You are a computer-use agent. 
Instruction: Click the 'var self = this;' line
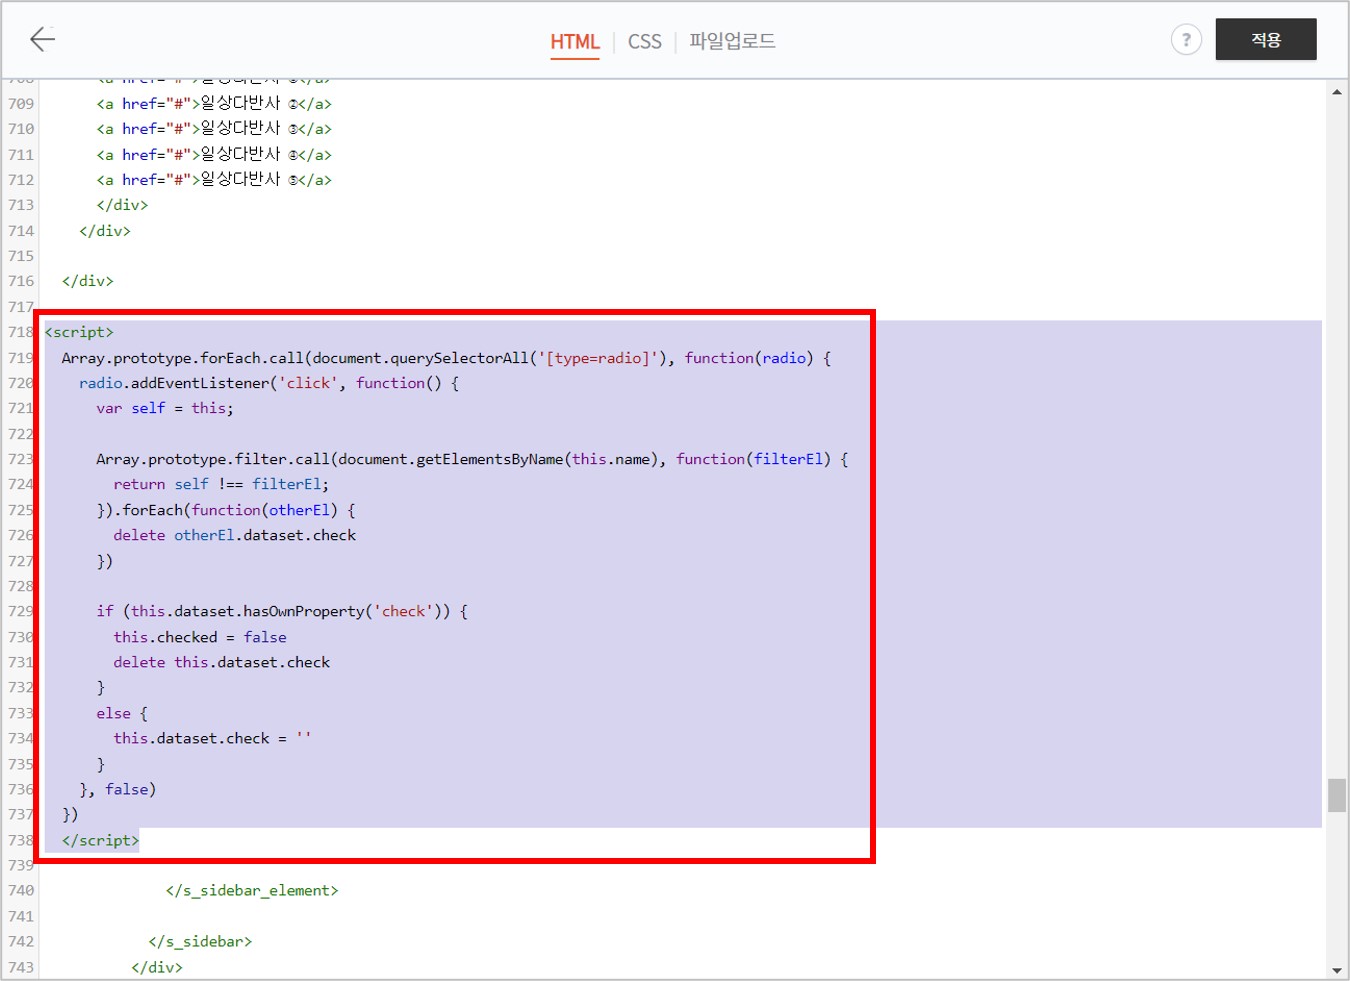(165, 408)
